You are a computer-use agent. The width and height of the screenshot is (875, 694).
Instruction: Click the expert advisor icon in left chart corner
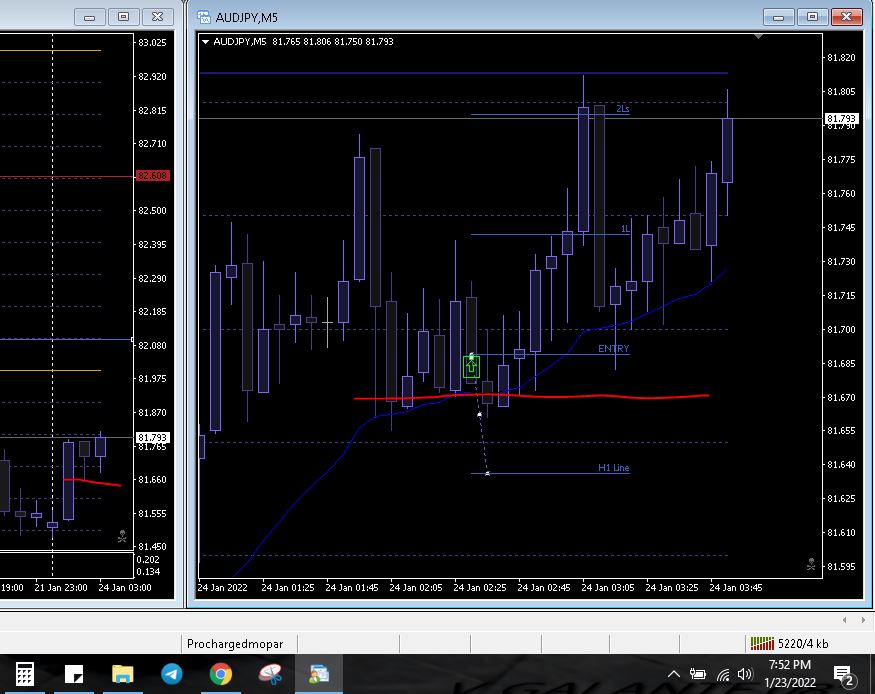coord(122,537)
